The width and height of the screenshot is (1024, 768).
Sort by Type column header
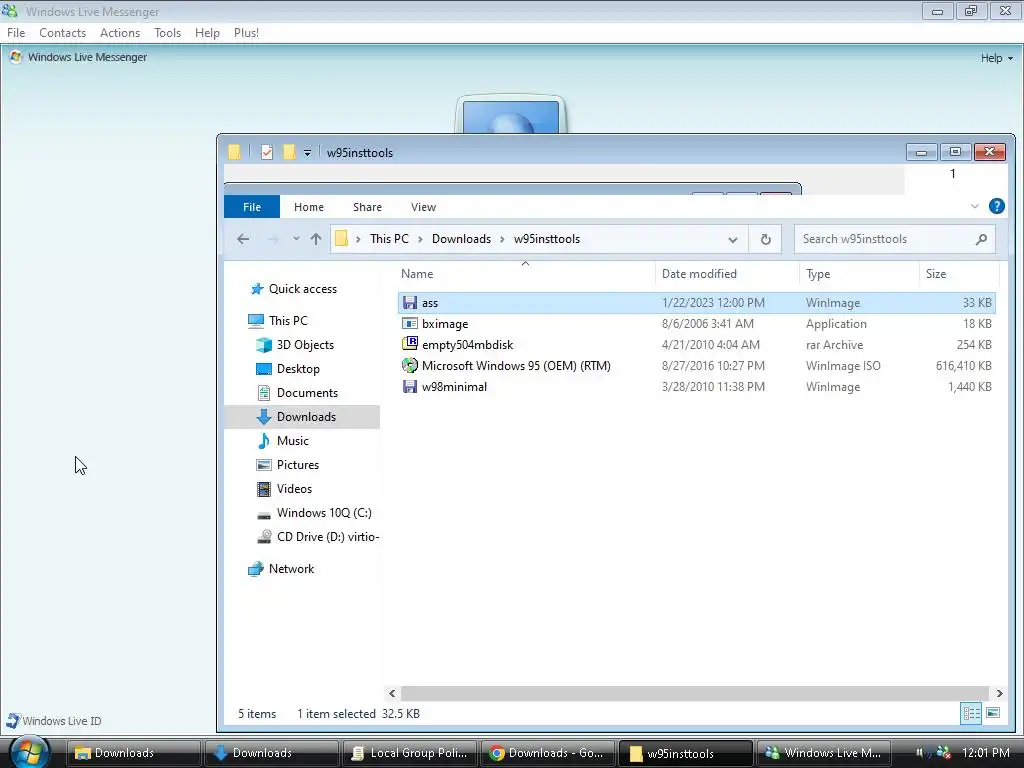859,274
